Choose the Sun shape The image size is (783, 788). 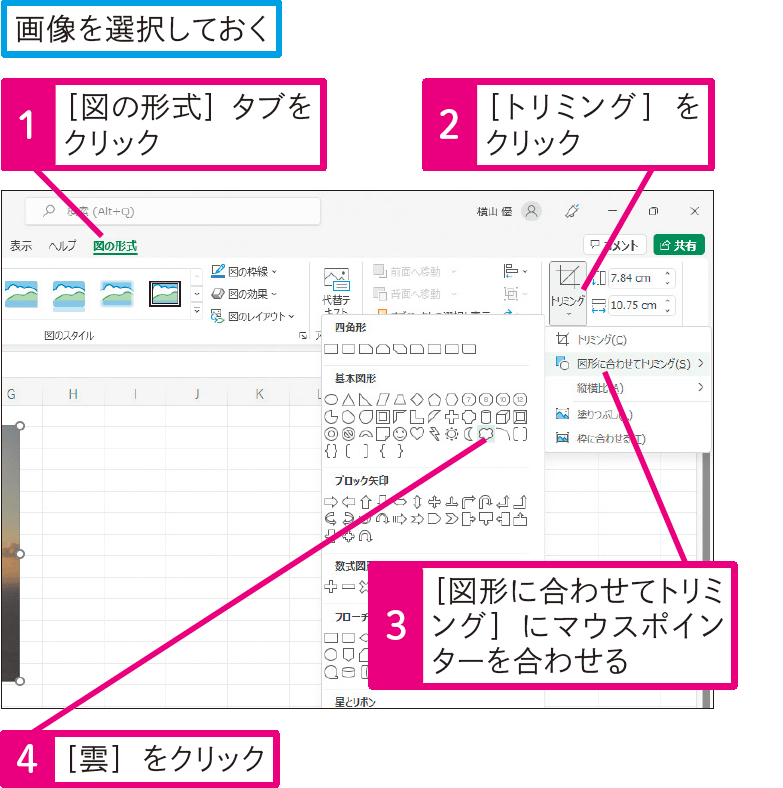click(451, 433)
